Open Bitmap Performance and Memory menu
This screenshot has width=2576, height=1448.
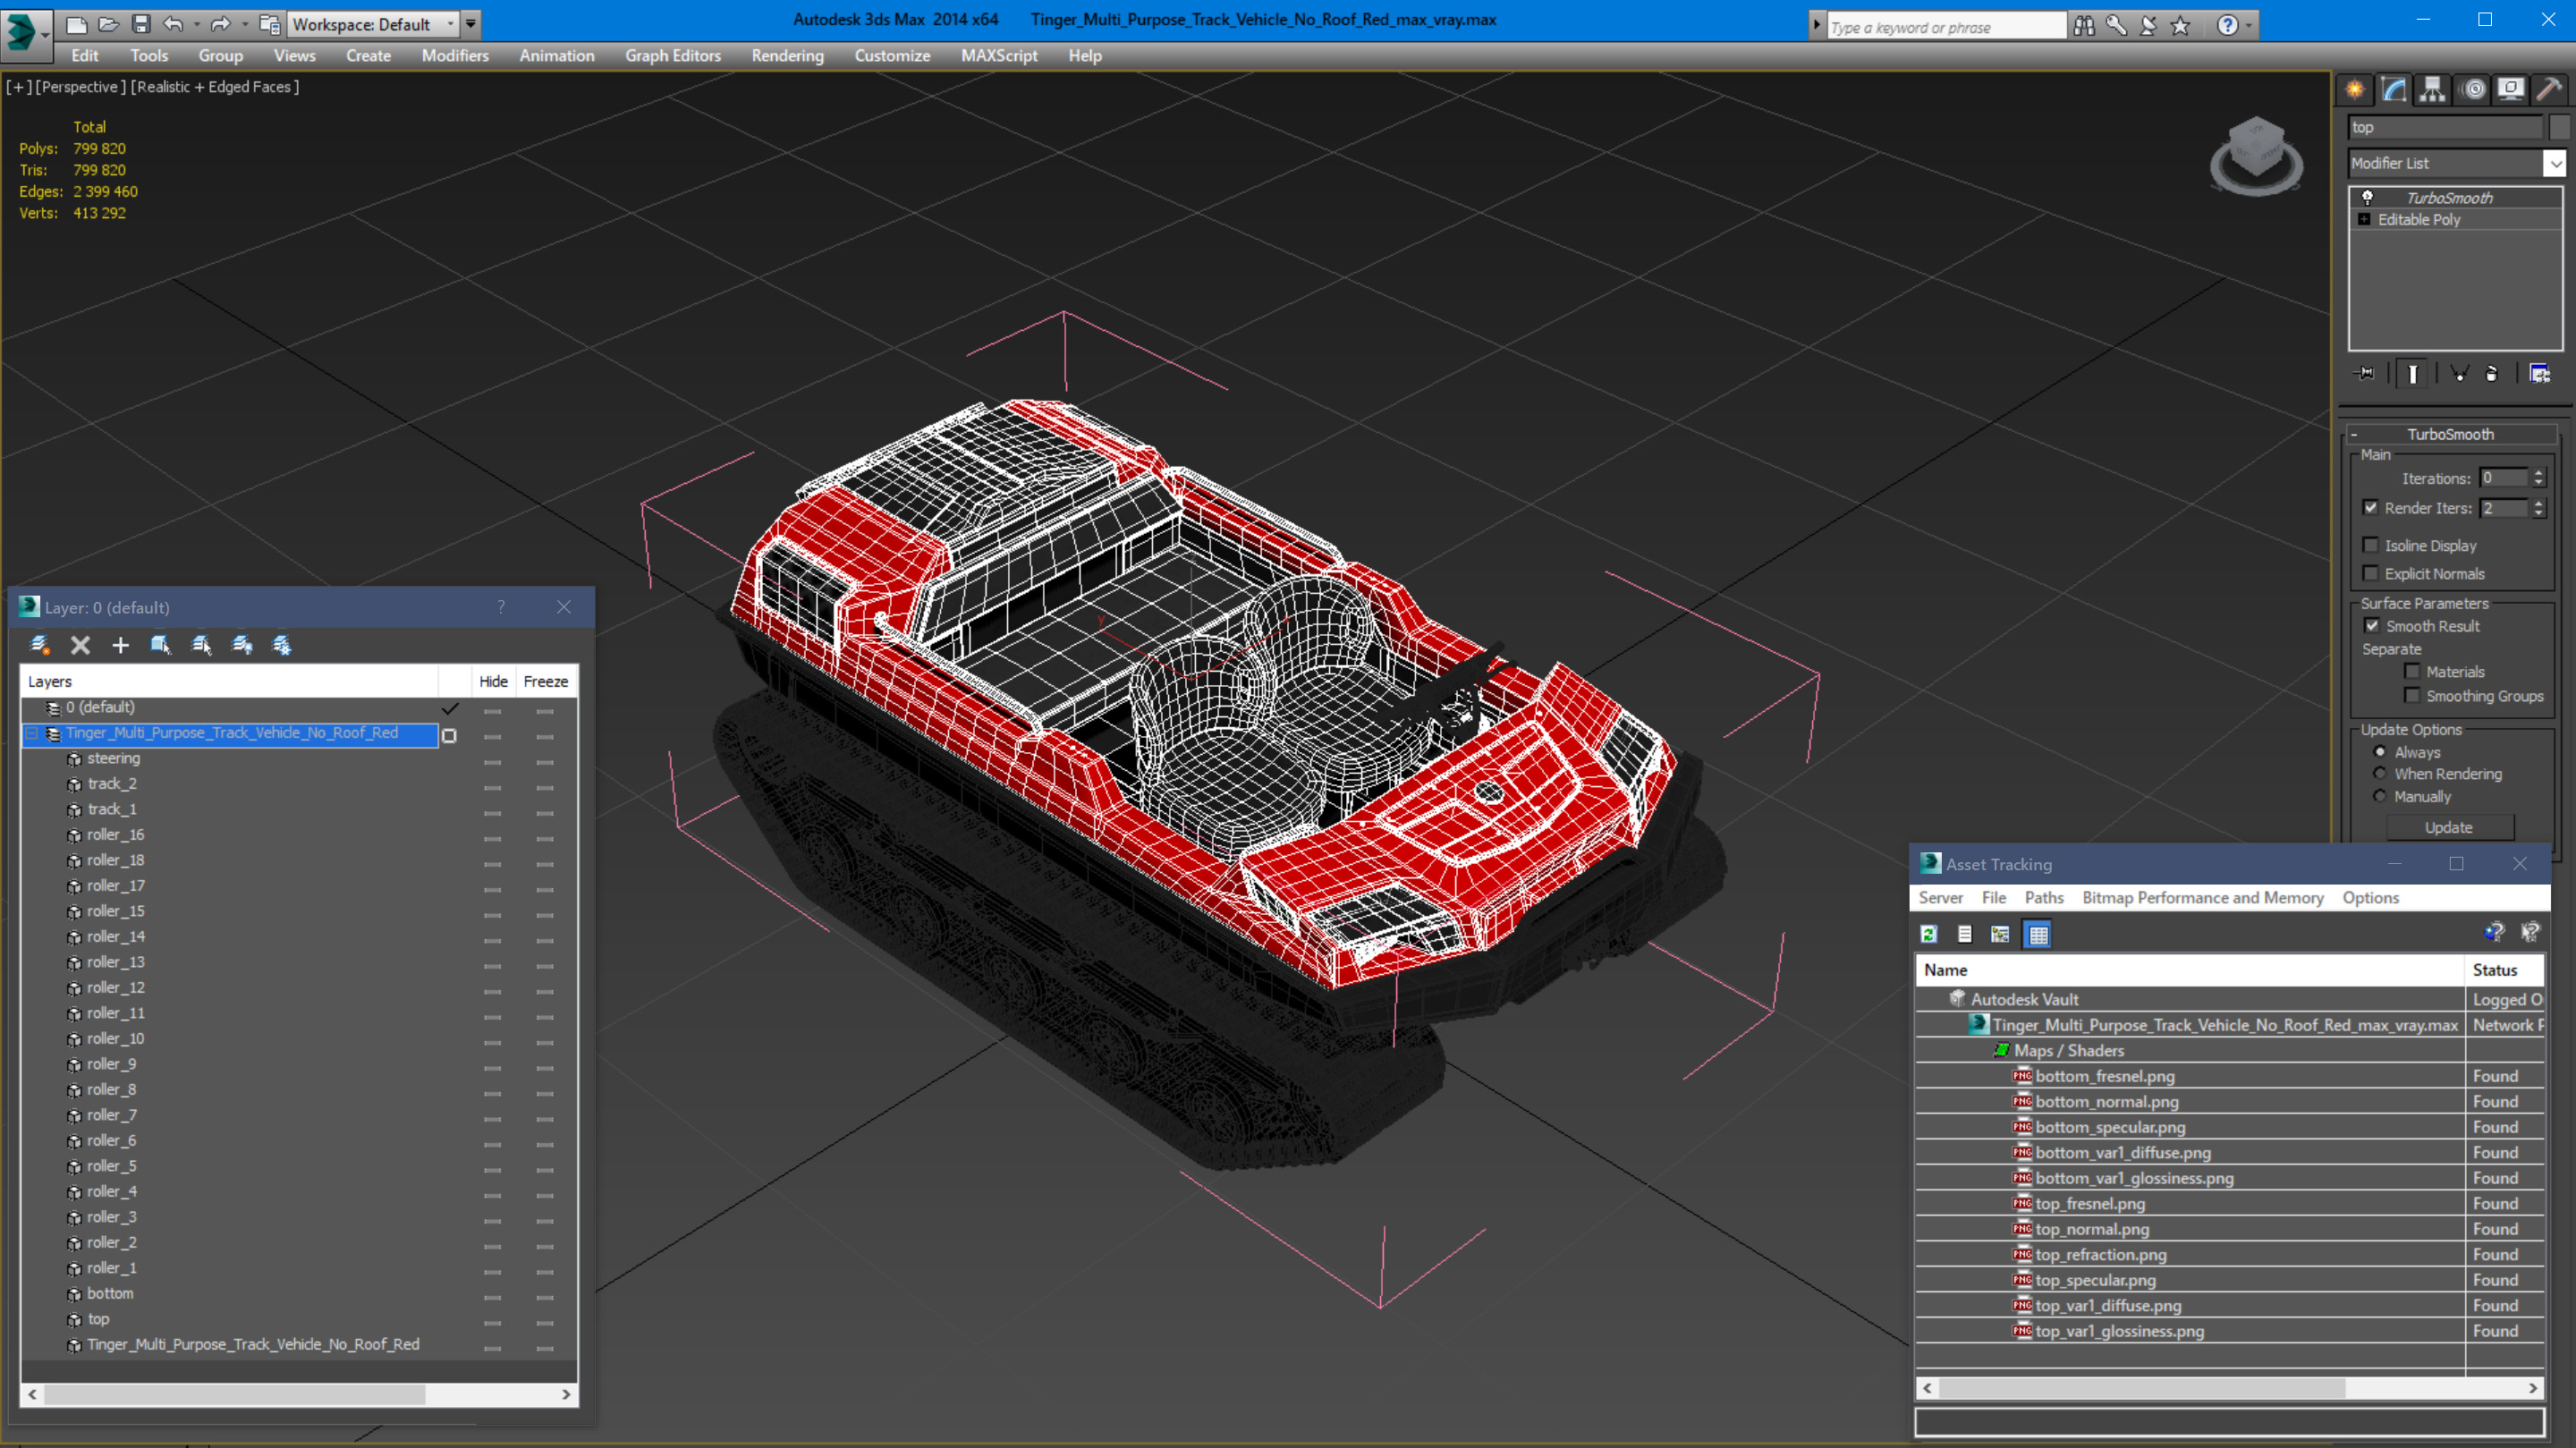click(x=2202, y=898)
